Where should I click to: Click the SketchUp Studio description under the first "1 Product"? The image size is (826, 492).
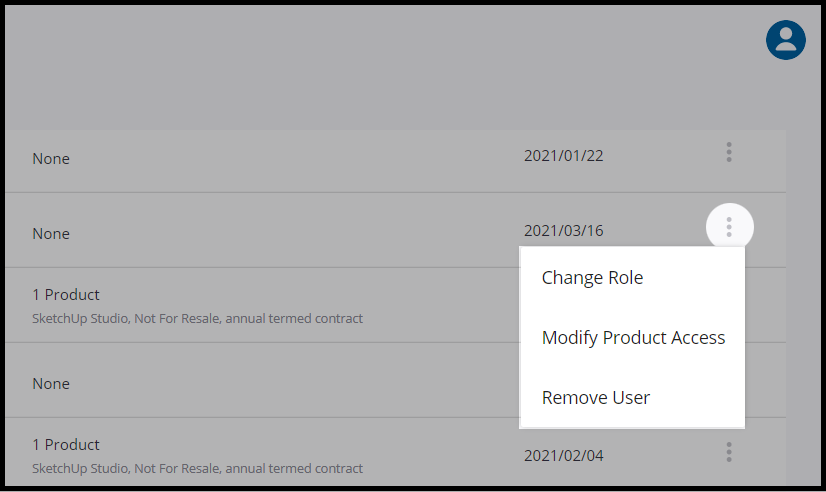click(197, 319)
